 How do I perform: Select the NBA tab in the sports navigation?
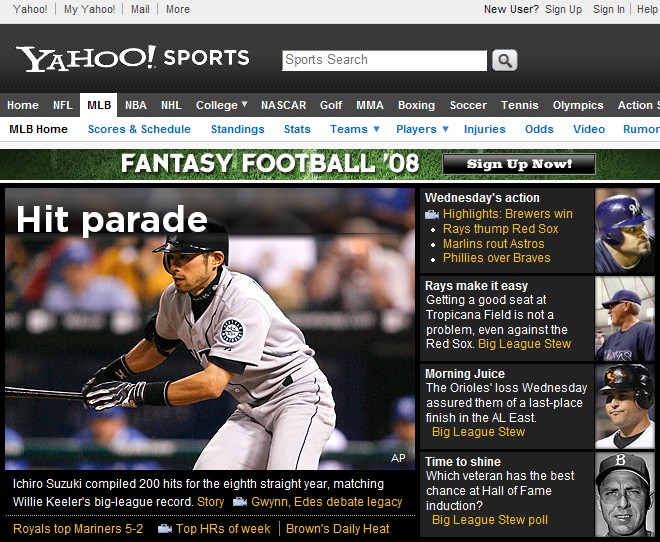point(135,105)
